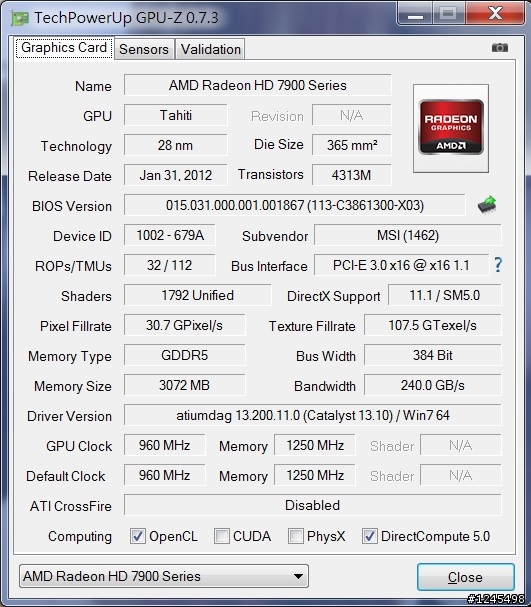Toggle the CUDA checkbox
The width and height of the screenshot is (531, 607).
pos(222,536)
